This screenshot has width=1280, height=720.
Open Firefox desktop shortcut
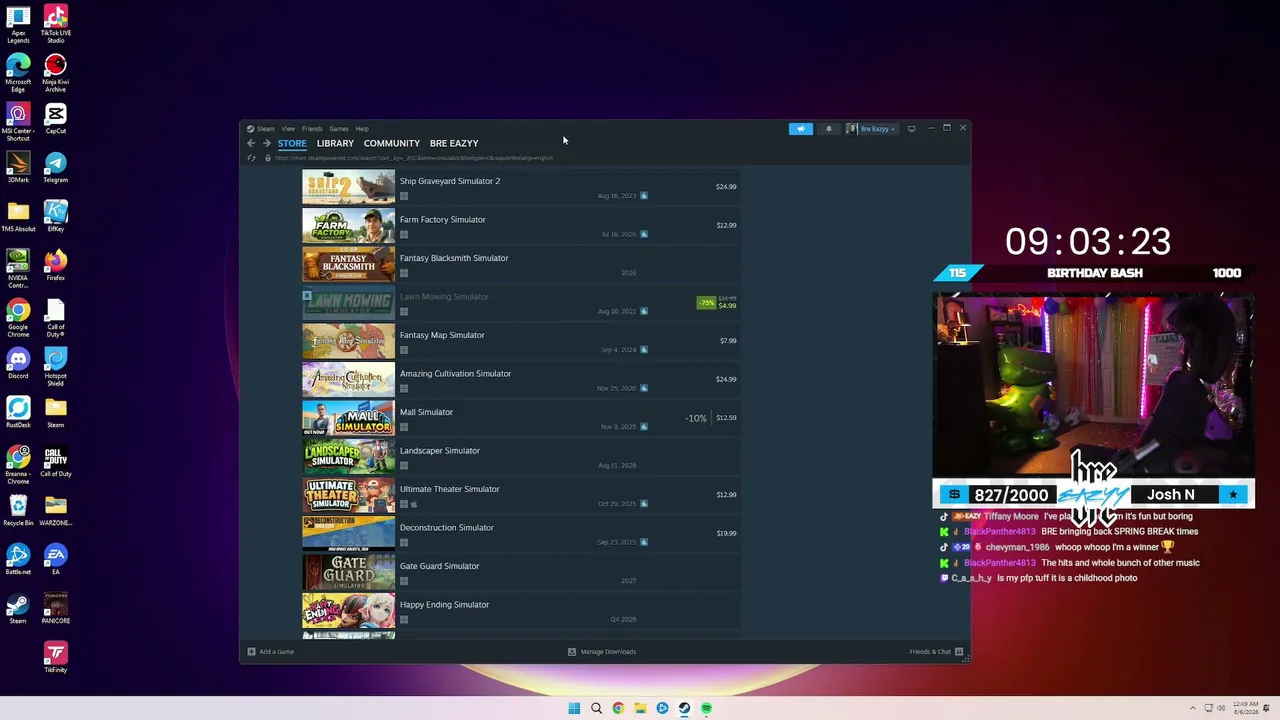56,266
